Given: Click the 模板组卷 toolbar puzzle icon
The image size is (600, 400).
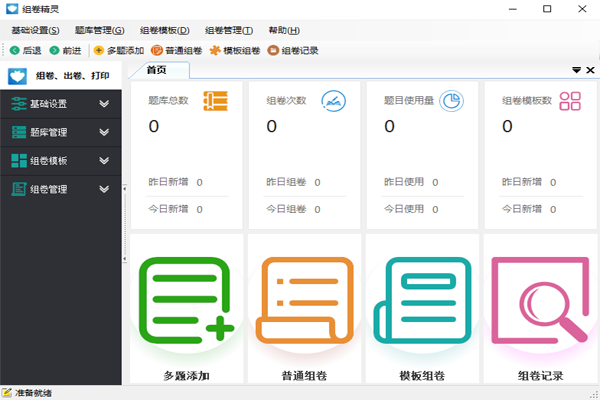Looking at the screenshot, I should pyautogui.click(x=215, y=51).
